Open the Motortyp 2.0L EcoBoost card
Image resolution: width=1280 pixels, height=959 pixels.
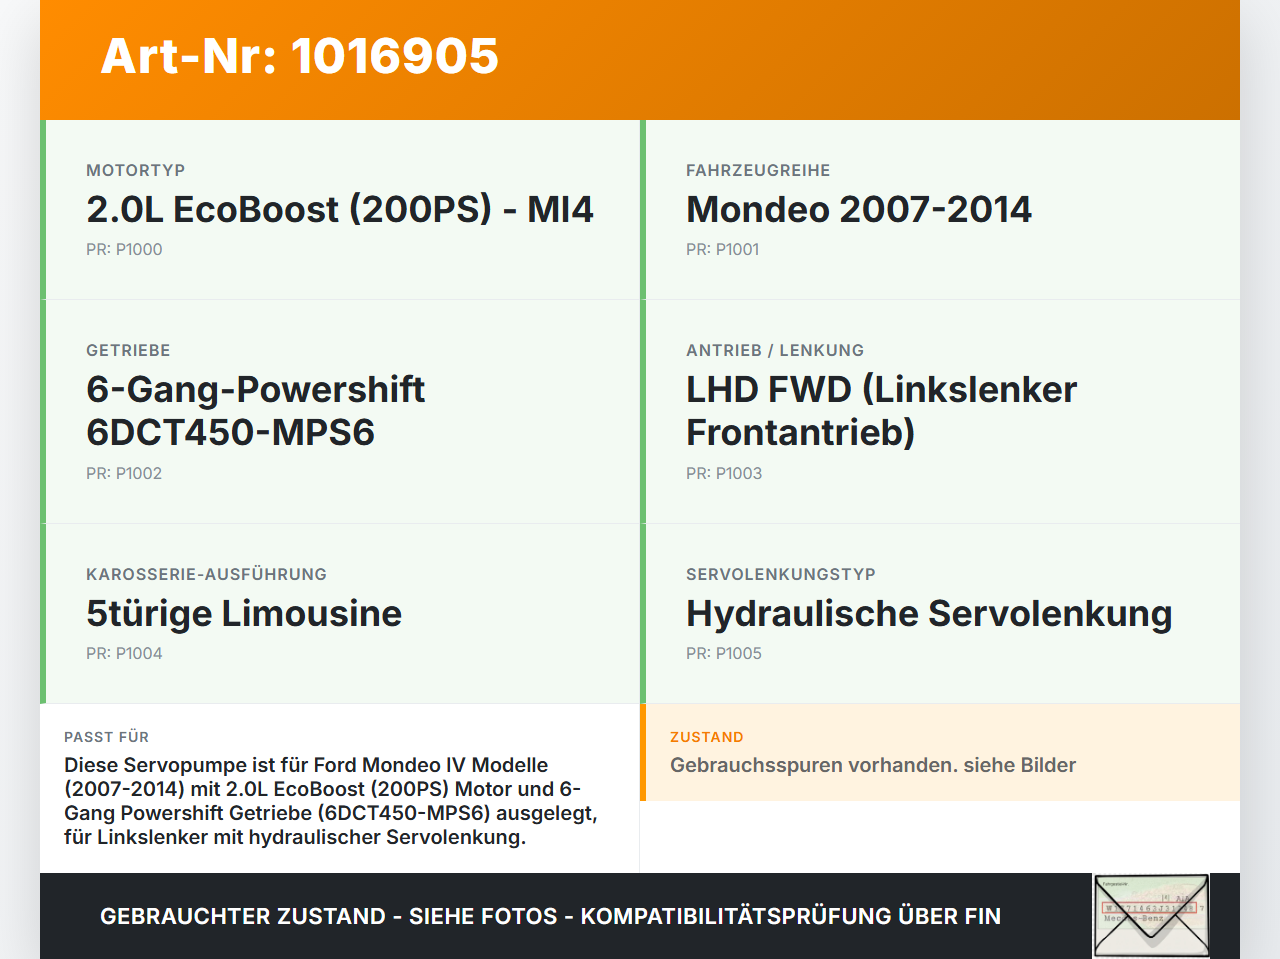pos(340,210)
